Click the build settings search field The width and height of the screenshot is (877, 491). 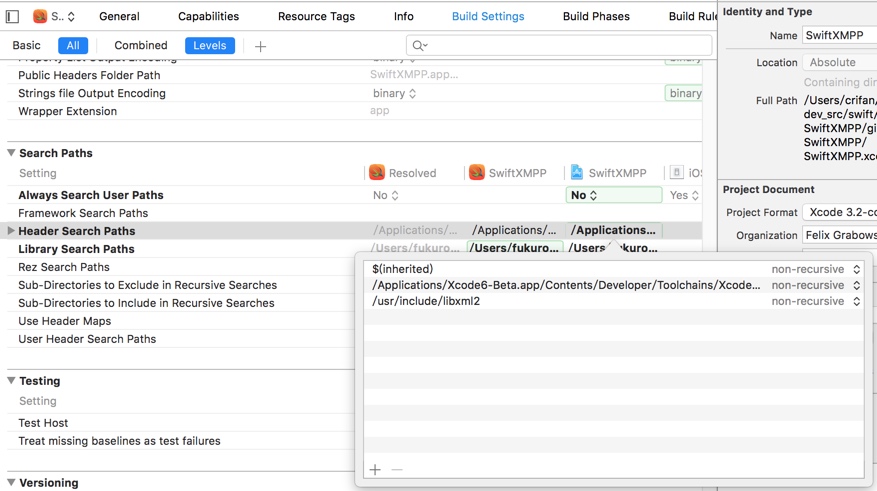coord(559,45)
